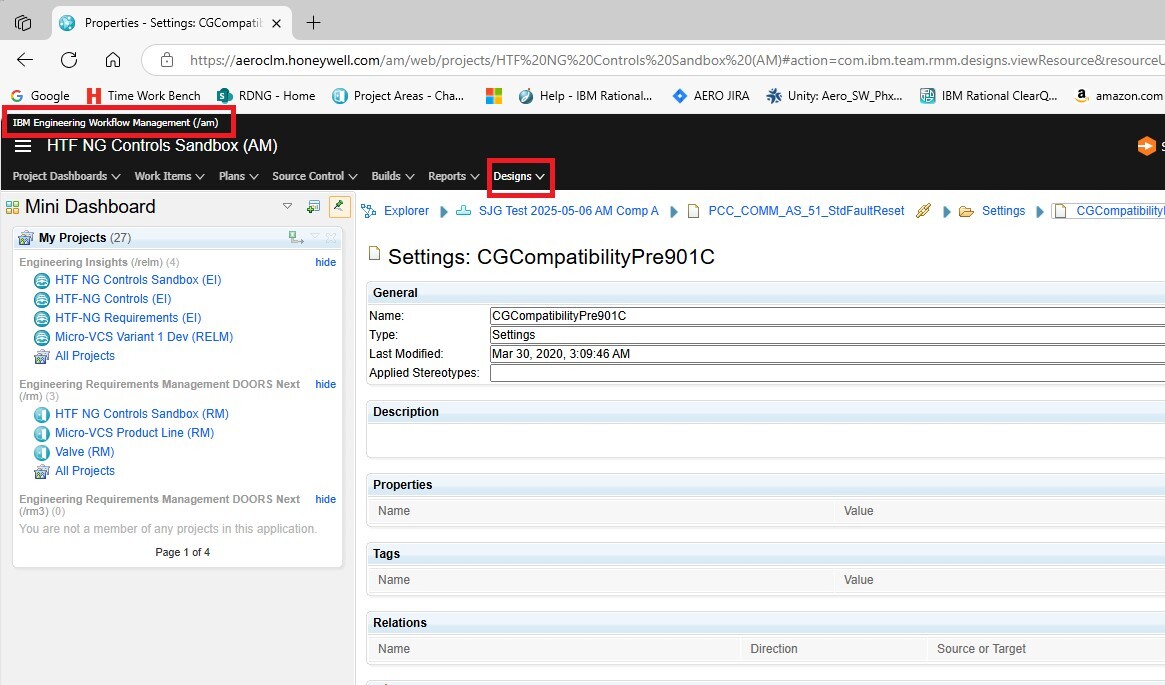Refresh the page with the reload icon
The width and height of the screenshot is (1165, 685).
69,59
